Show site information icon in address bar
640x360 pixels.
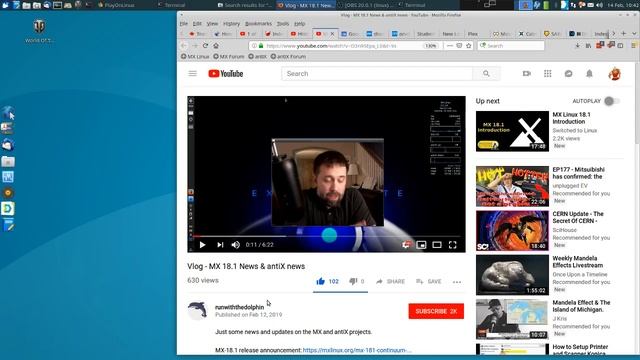(x=254, y=46)
